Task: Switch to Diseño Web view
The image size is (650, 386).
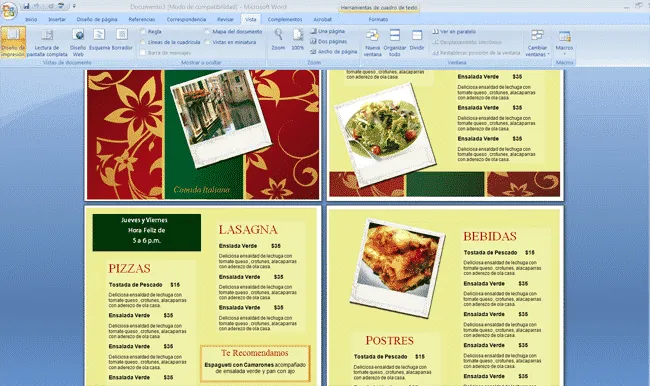Action: pyautogui.click(x=78, y=42)
